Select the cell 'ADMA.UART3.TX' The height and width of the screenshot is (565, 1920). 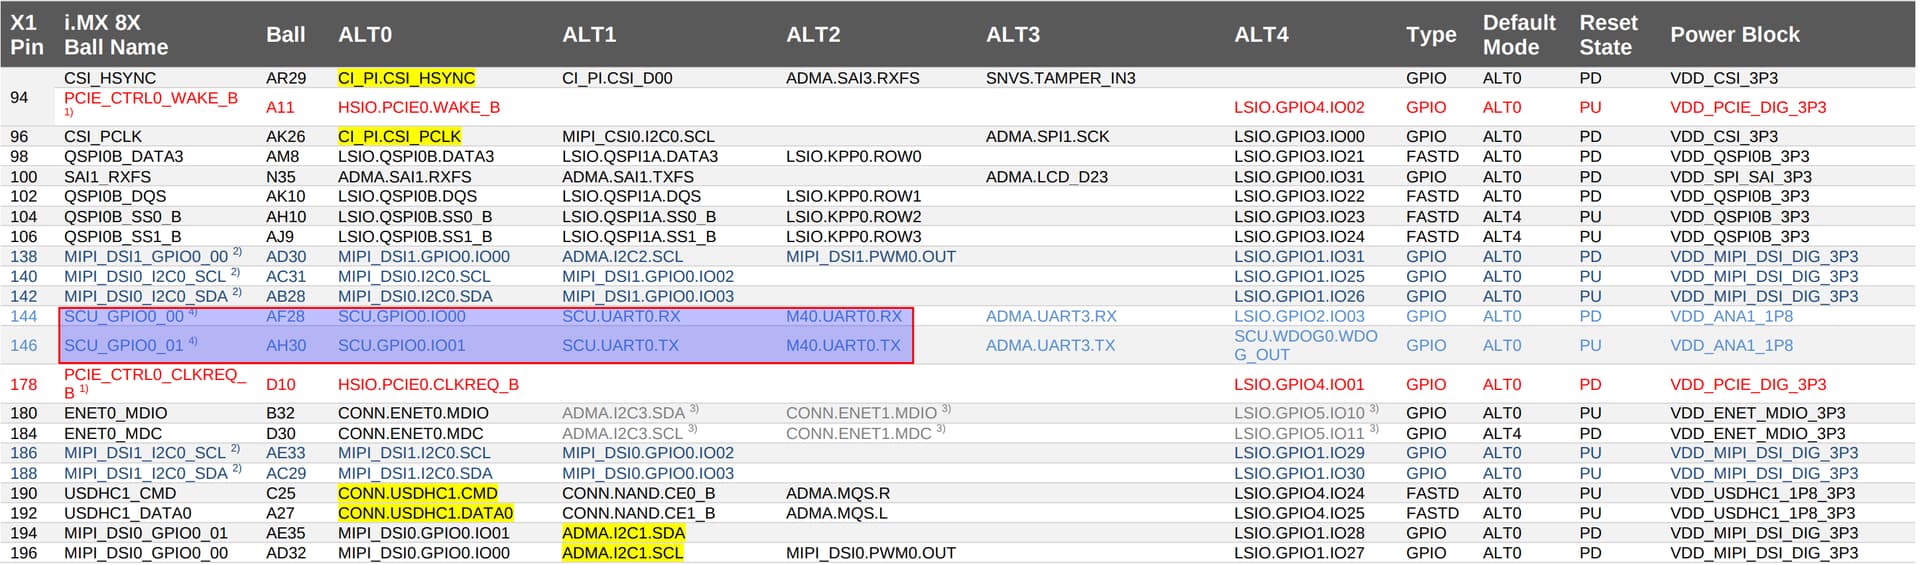point(1050,345)
